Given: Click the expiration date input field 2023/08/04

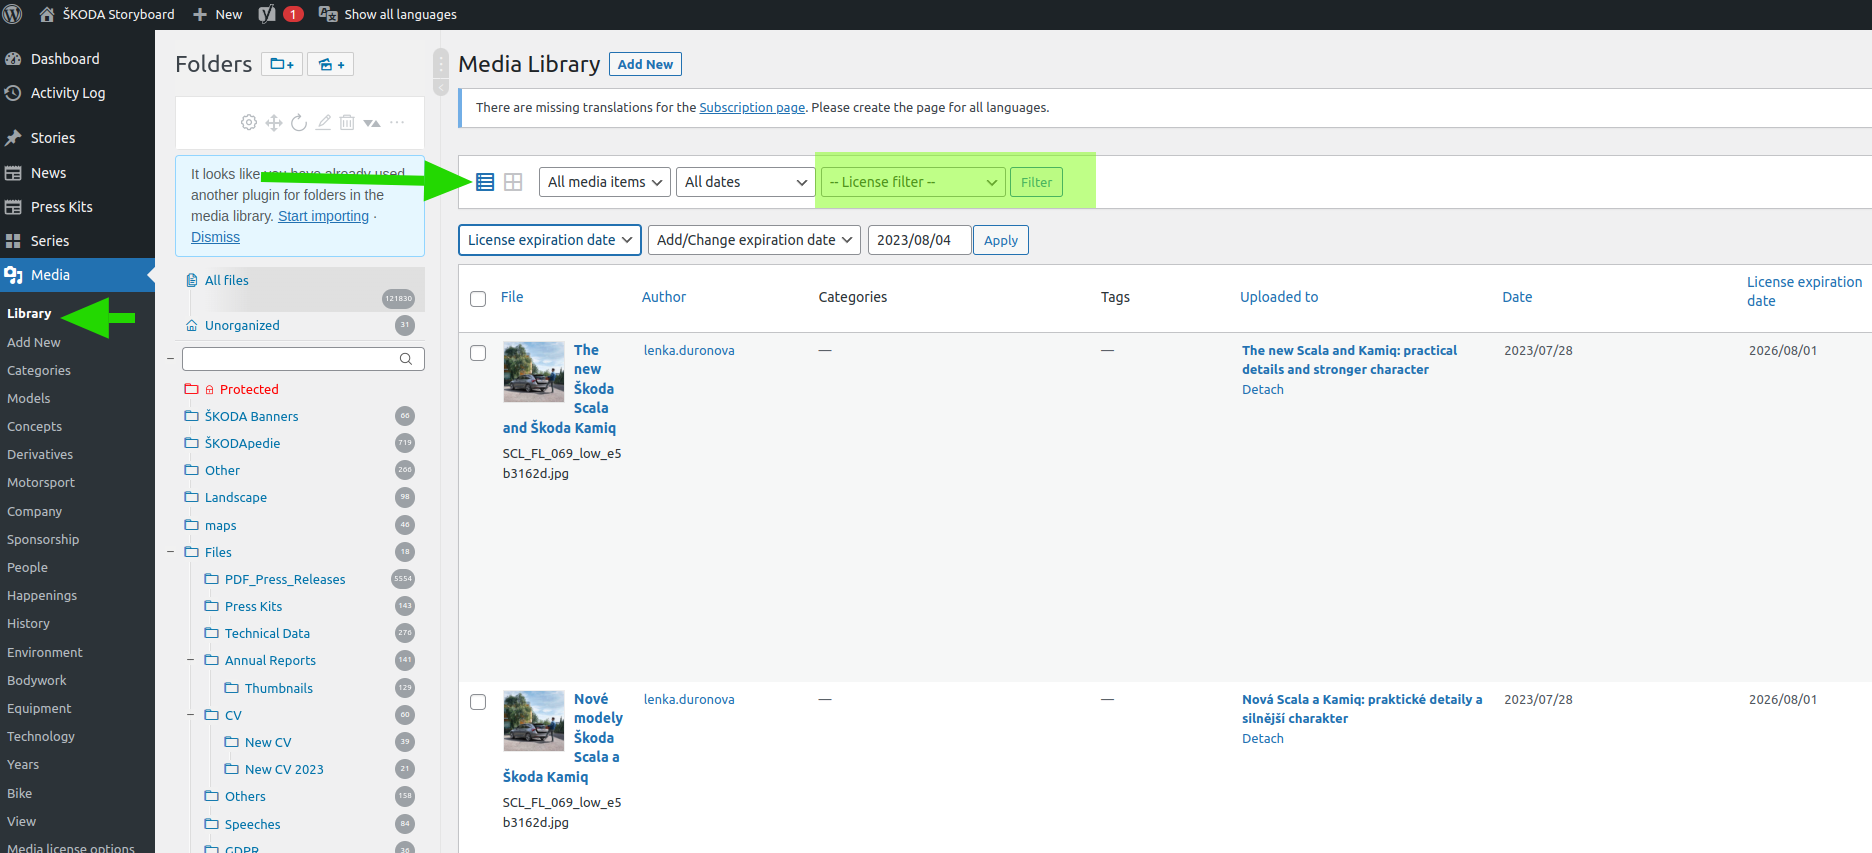Looking at the screenshot, I should [919, 240].
